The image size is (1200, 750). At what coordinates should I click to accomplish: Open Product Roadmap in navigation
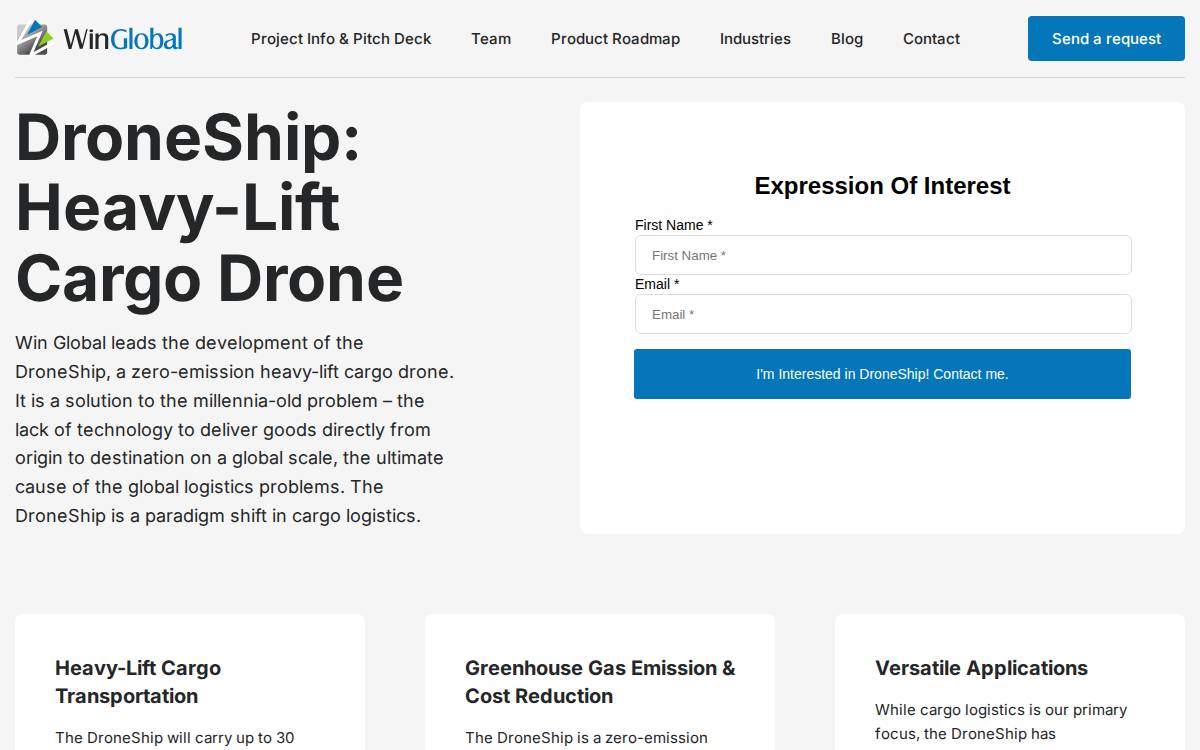click(x=615, y=39)
